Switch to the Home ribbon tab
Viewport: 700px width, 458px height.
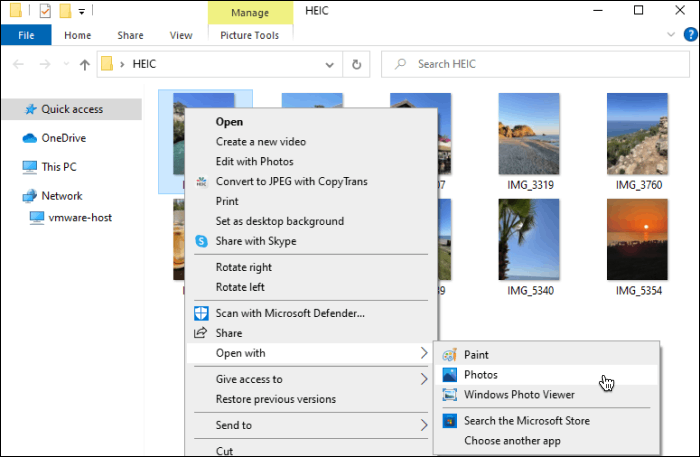(78, 35)
